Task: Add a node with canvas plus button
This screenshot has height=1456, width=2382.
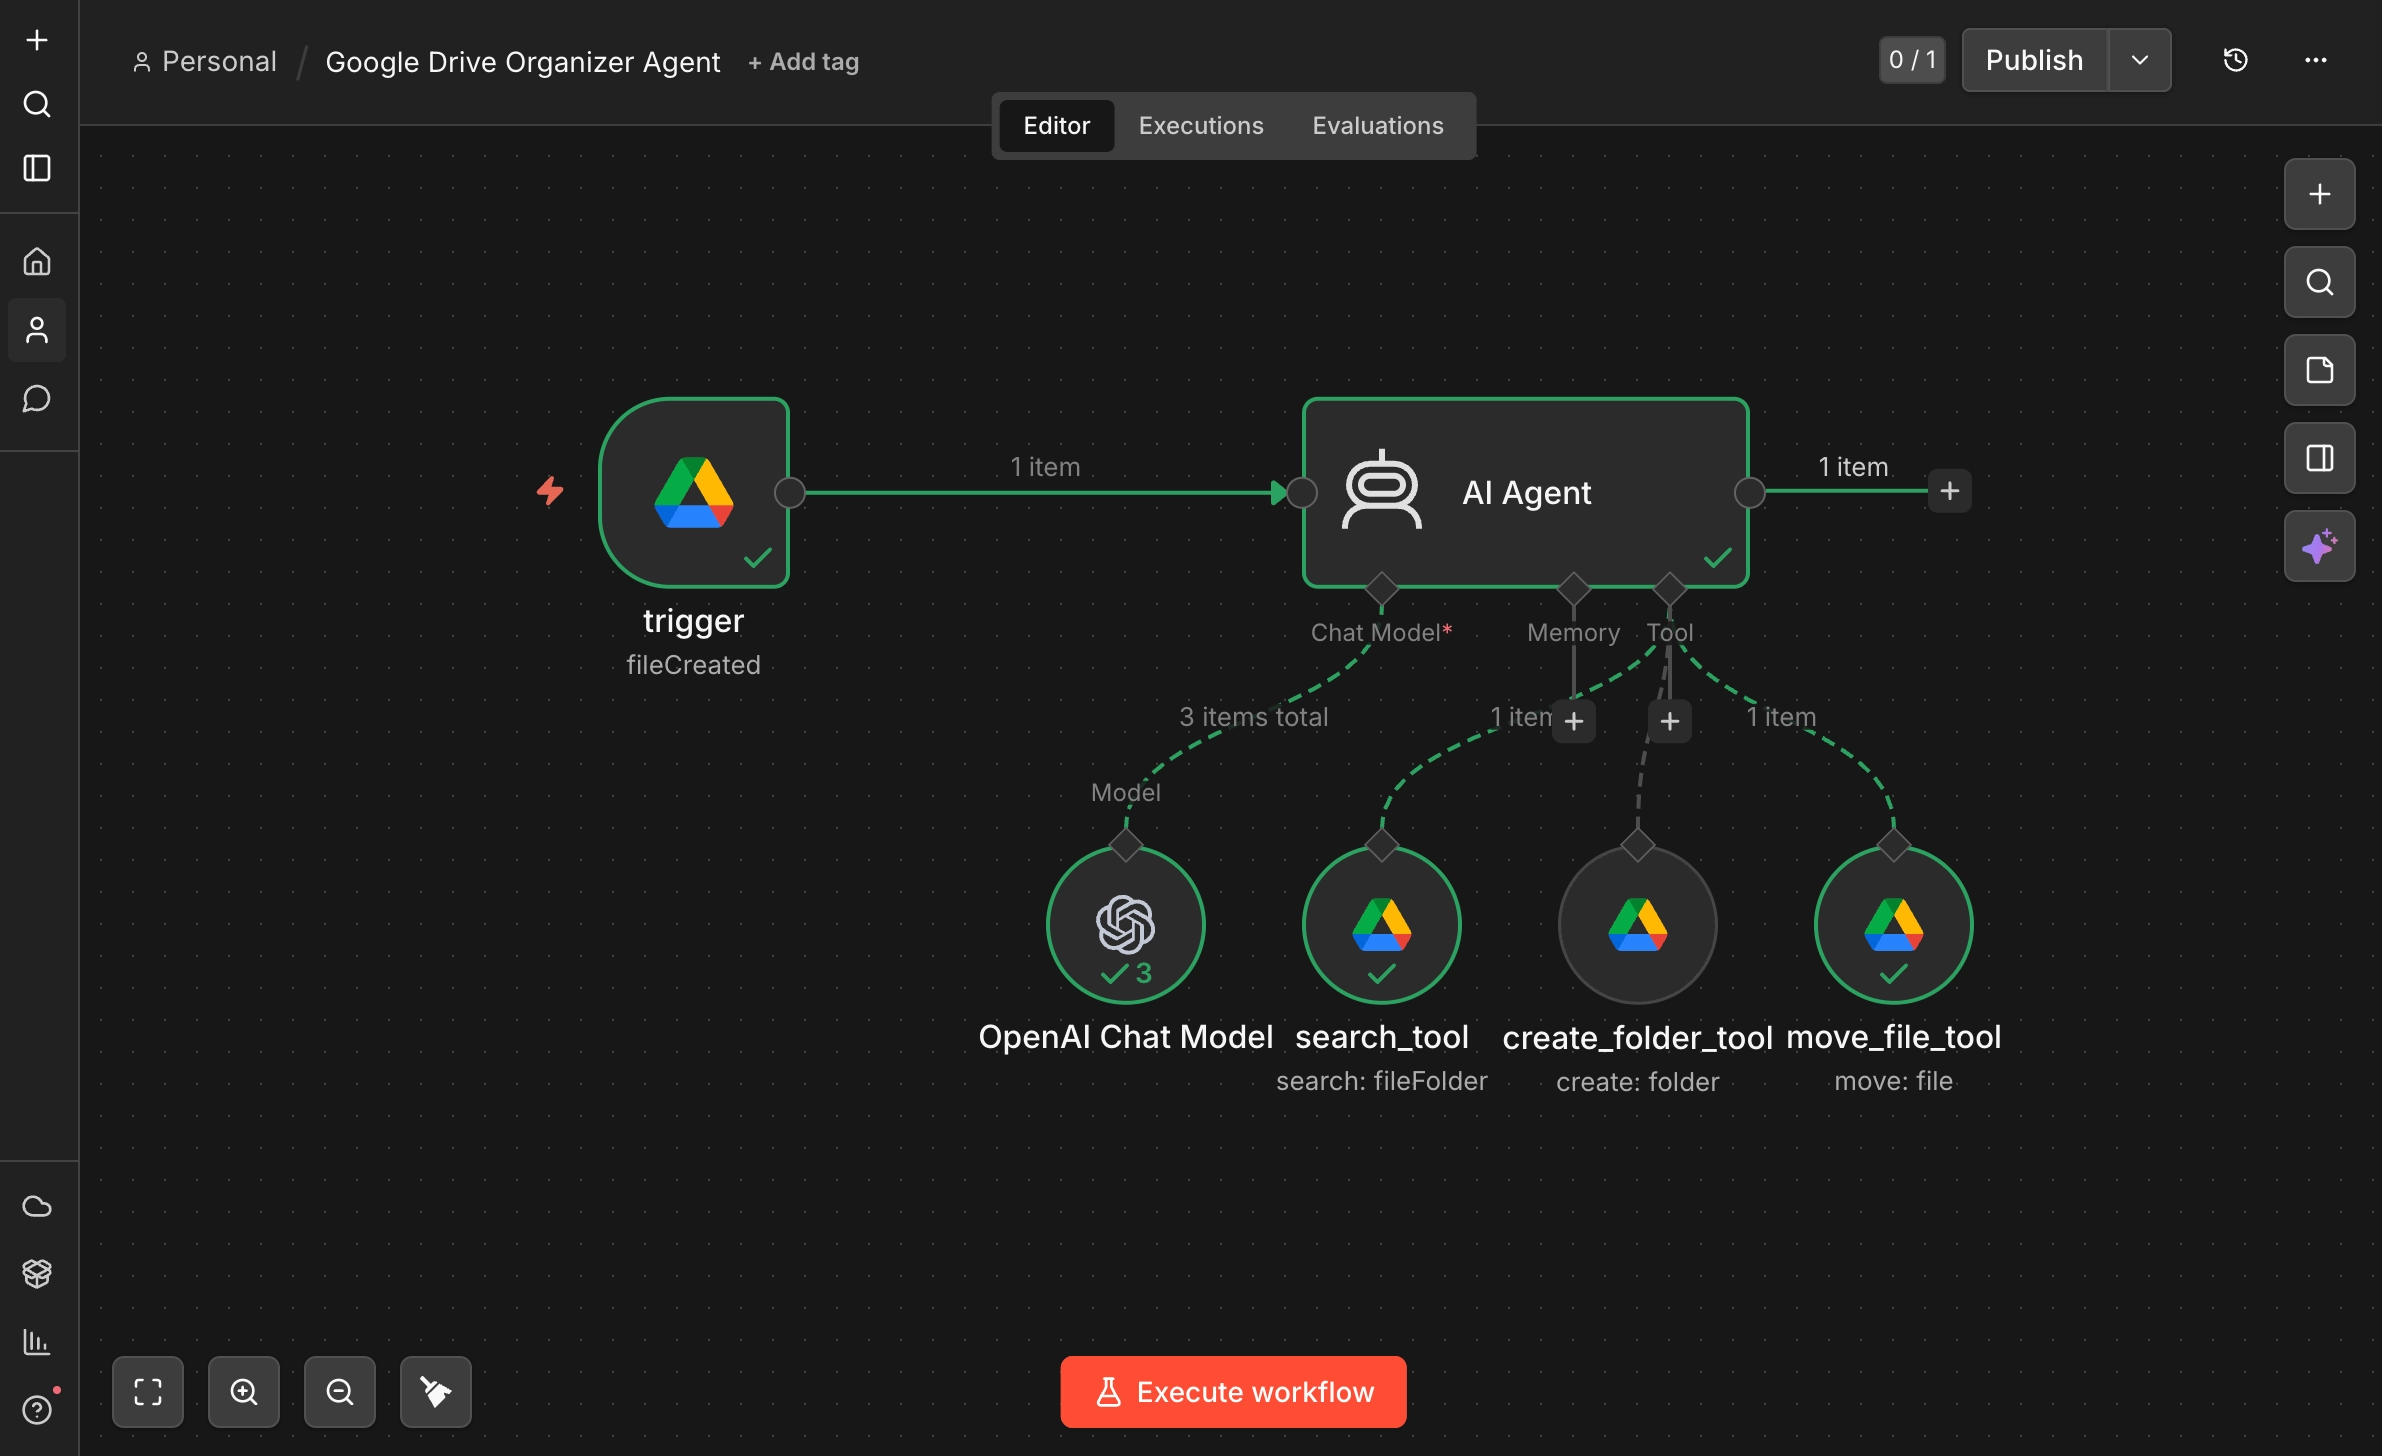Action: (x=2320, y=194)
